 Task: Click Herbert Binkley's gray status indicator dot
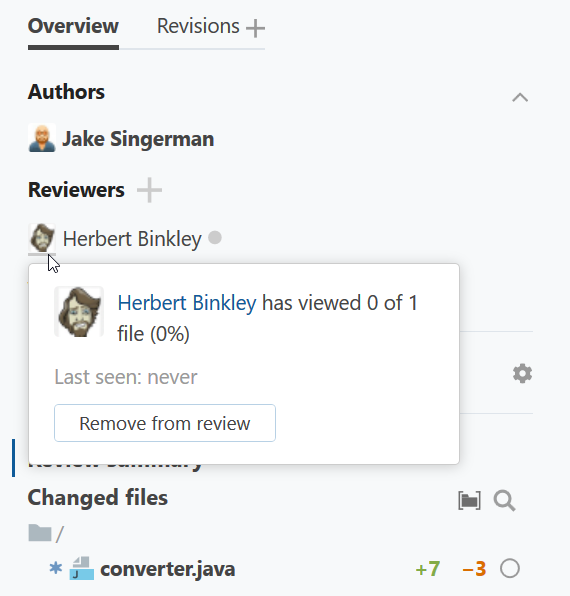(215, 238)
